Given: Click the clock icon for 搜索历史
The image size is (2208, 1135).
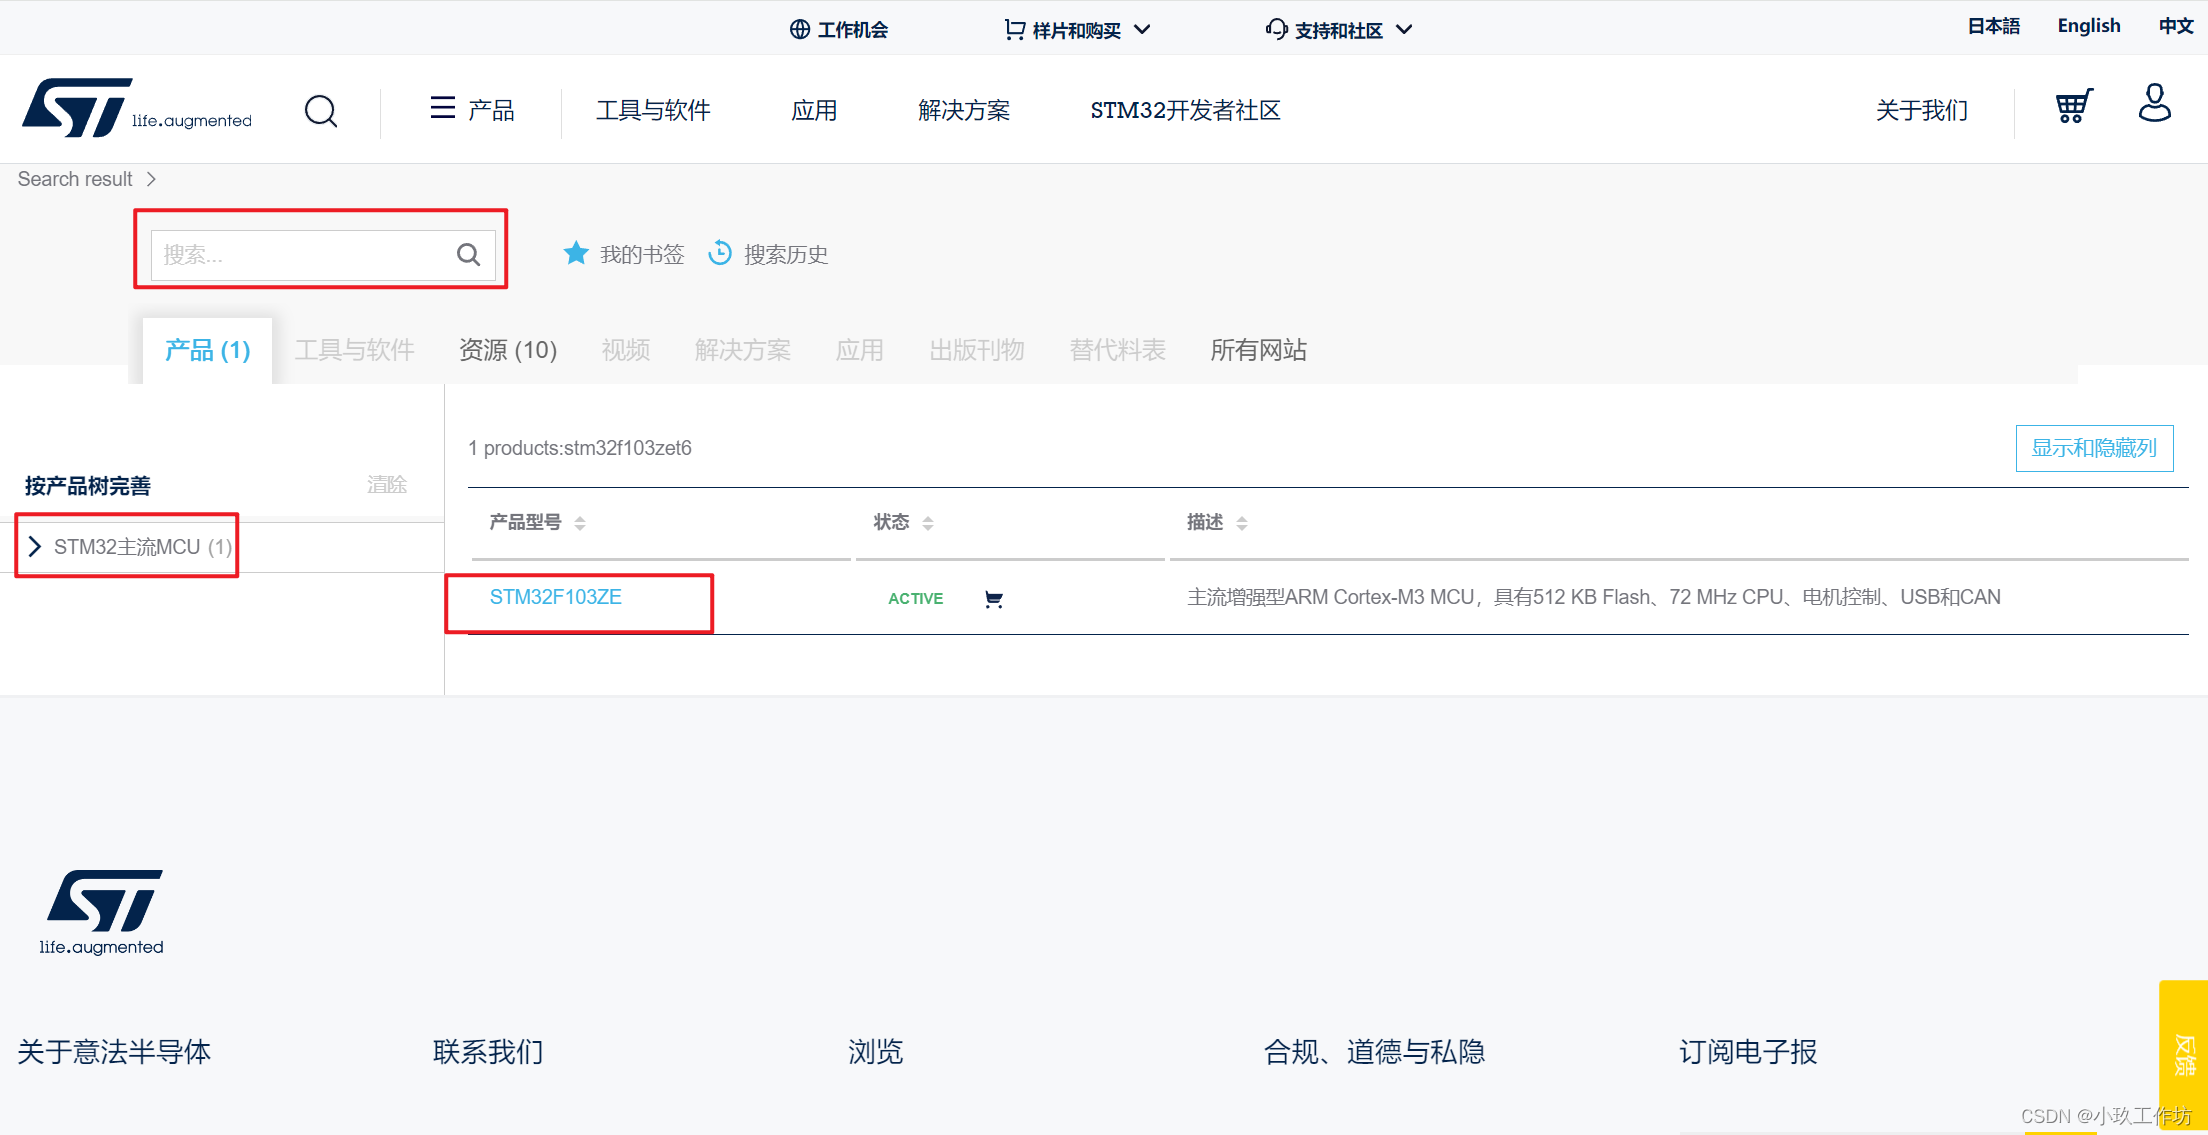Looking at the screenshot, I should pyautogui.click(x=720, y=253).
